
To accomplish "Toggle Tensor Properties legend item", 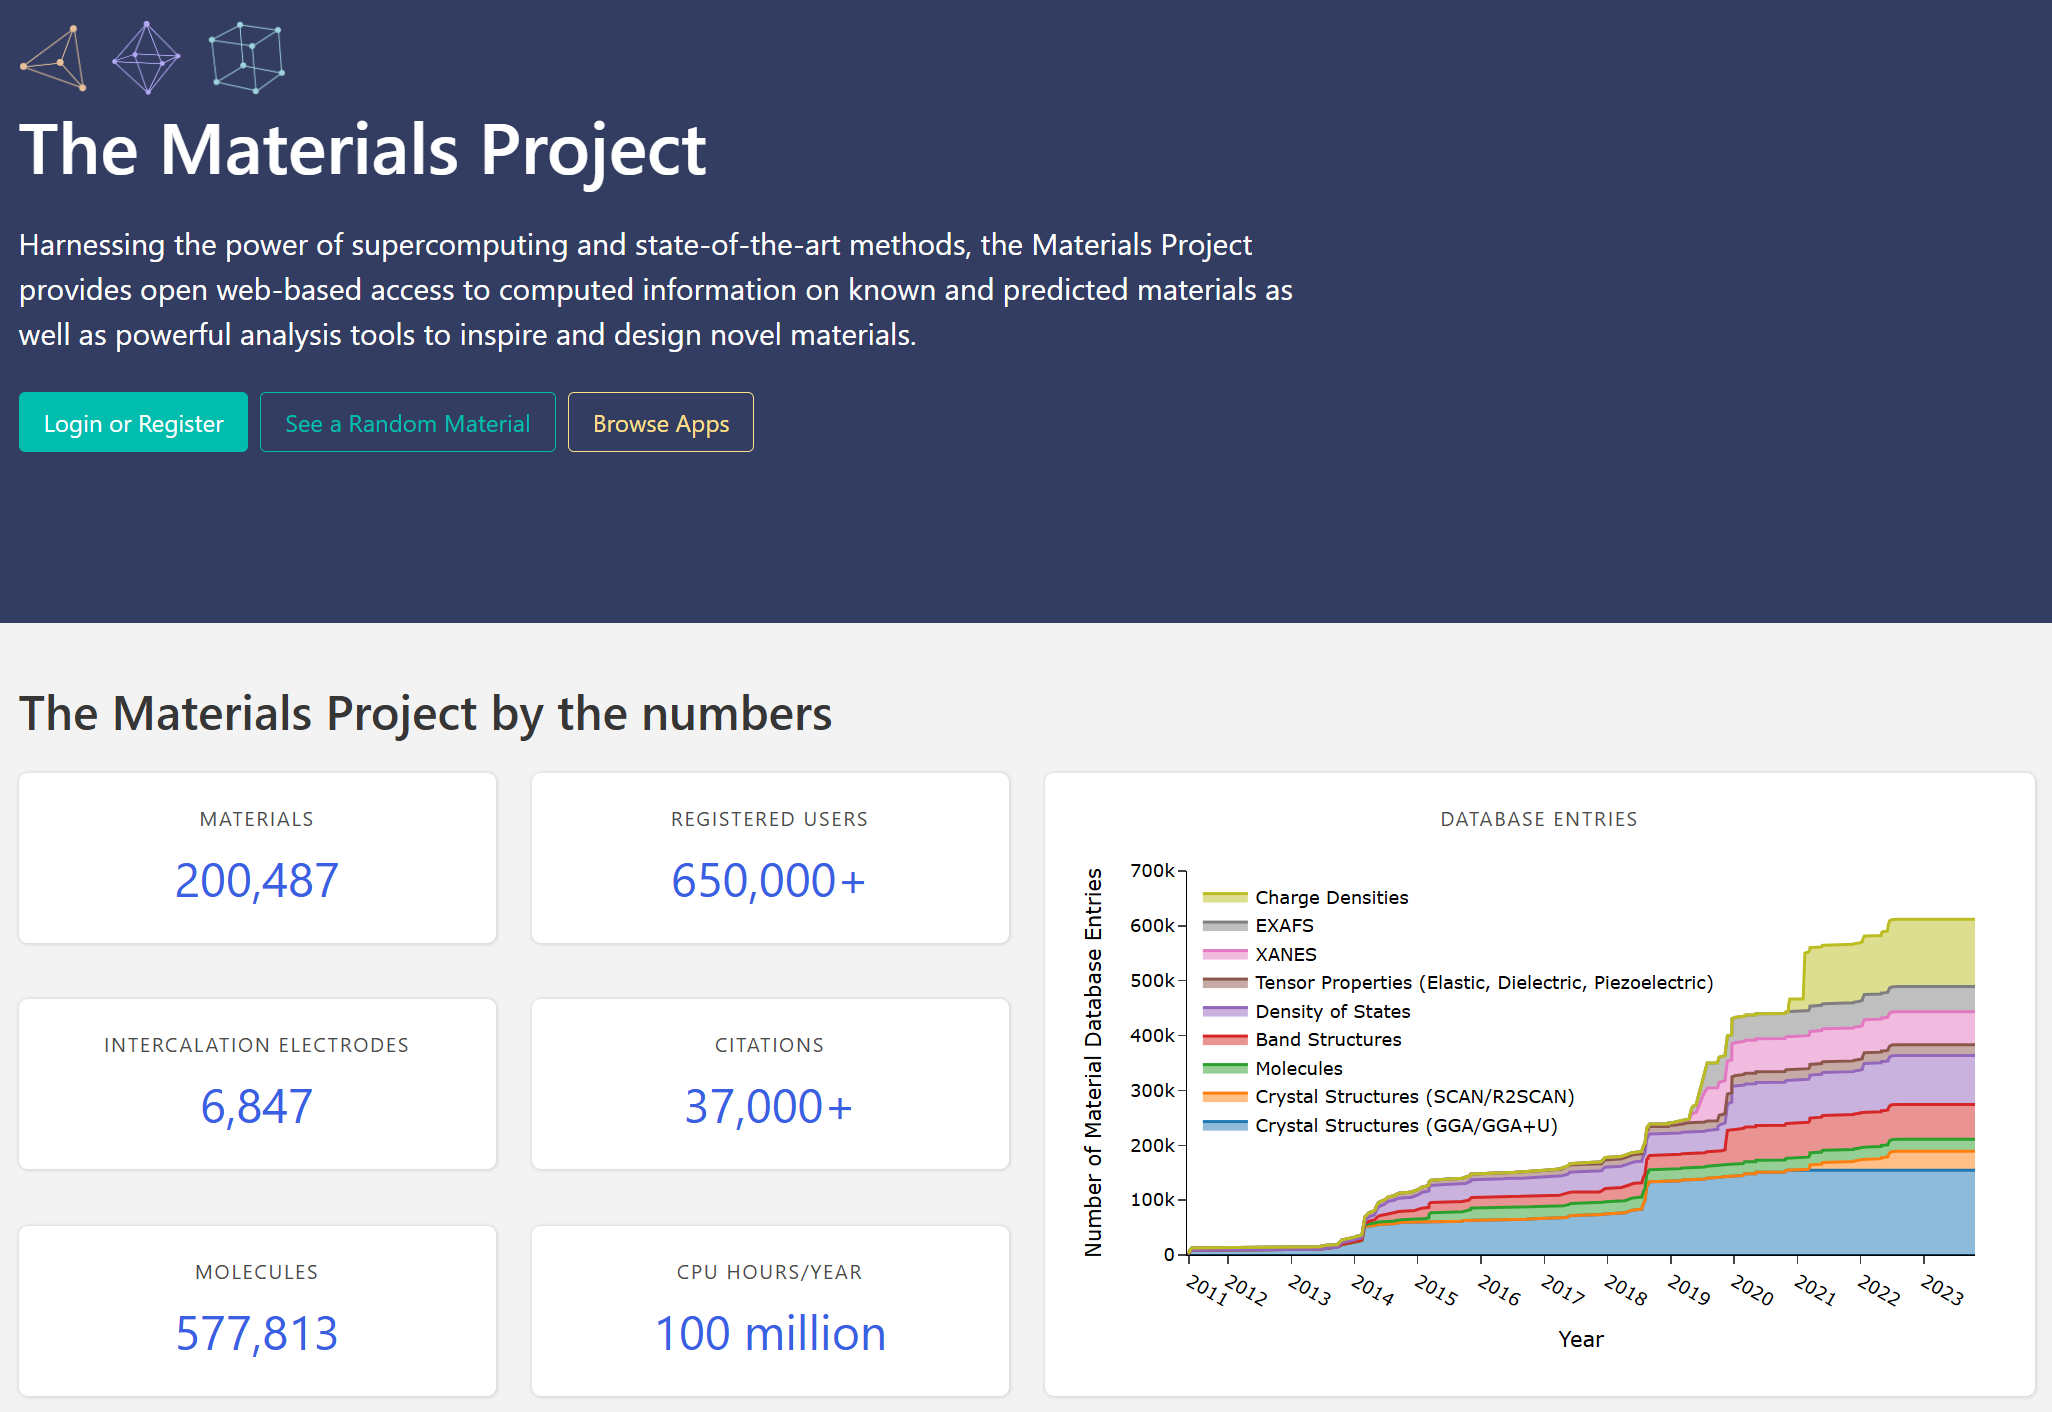I will pyautogui.click(x=1483, y=983).
